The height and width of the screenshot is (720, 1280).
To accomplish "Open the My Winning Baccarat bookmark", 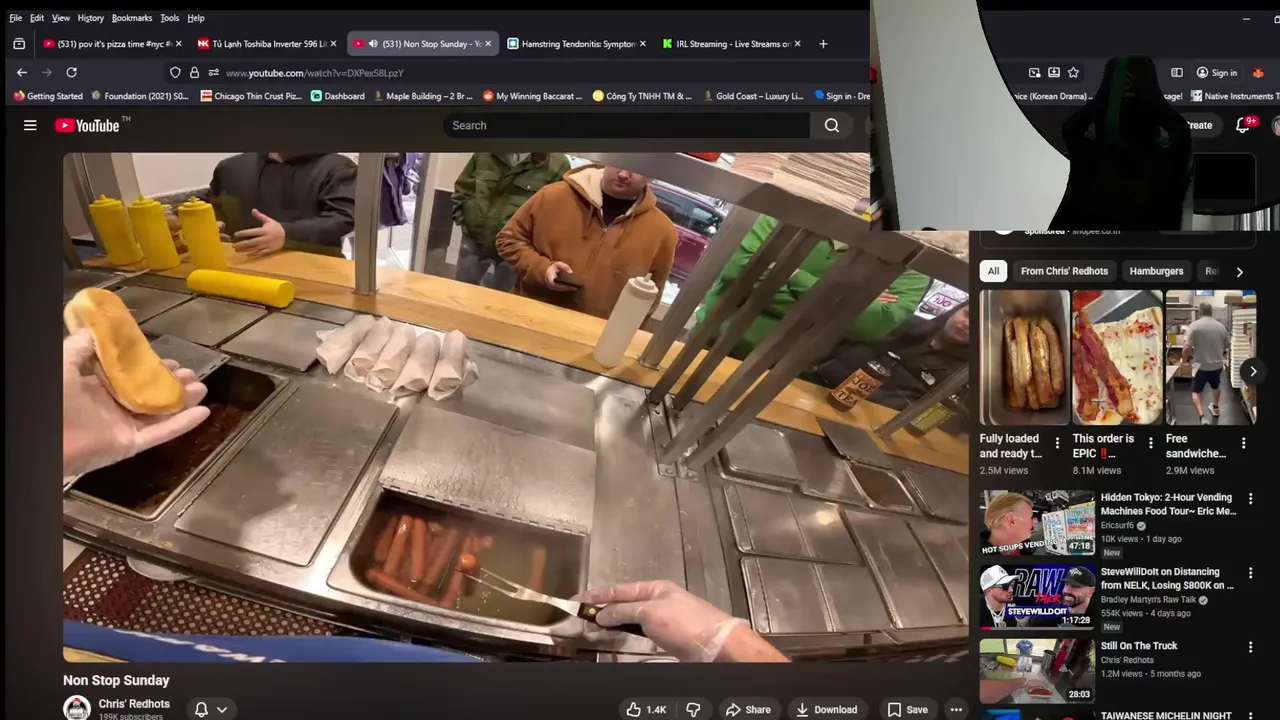I will pyautogui.click(x=532, y=96).
